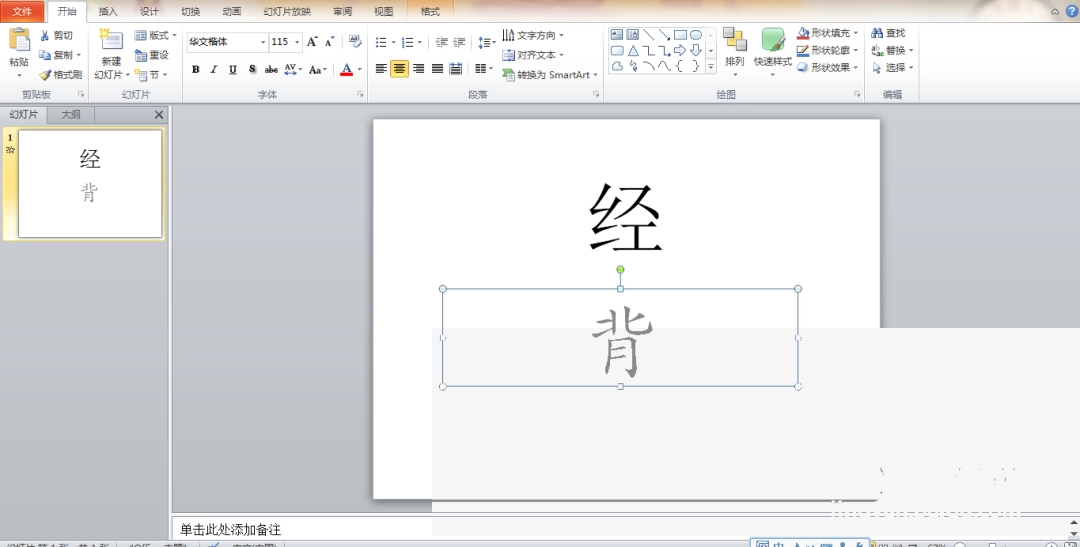Image resolution: width=1080 pixels, height=547 pixels.
Task: Increase the list indent level
Action: pos(459,42)
